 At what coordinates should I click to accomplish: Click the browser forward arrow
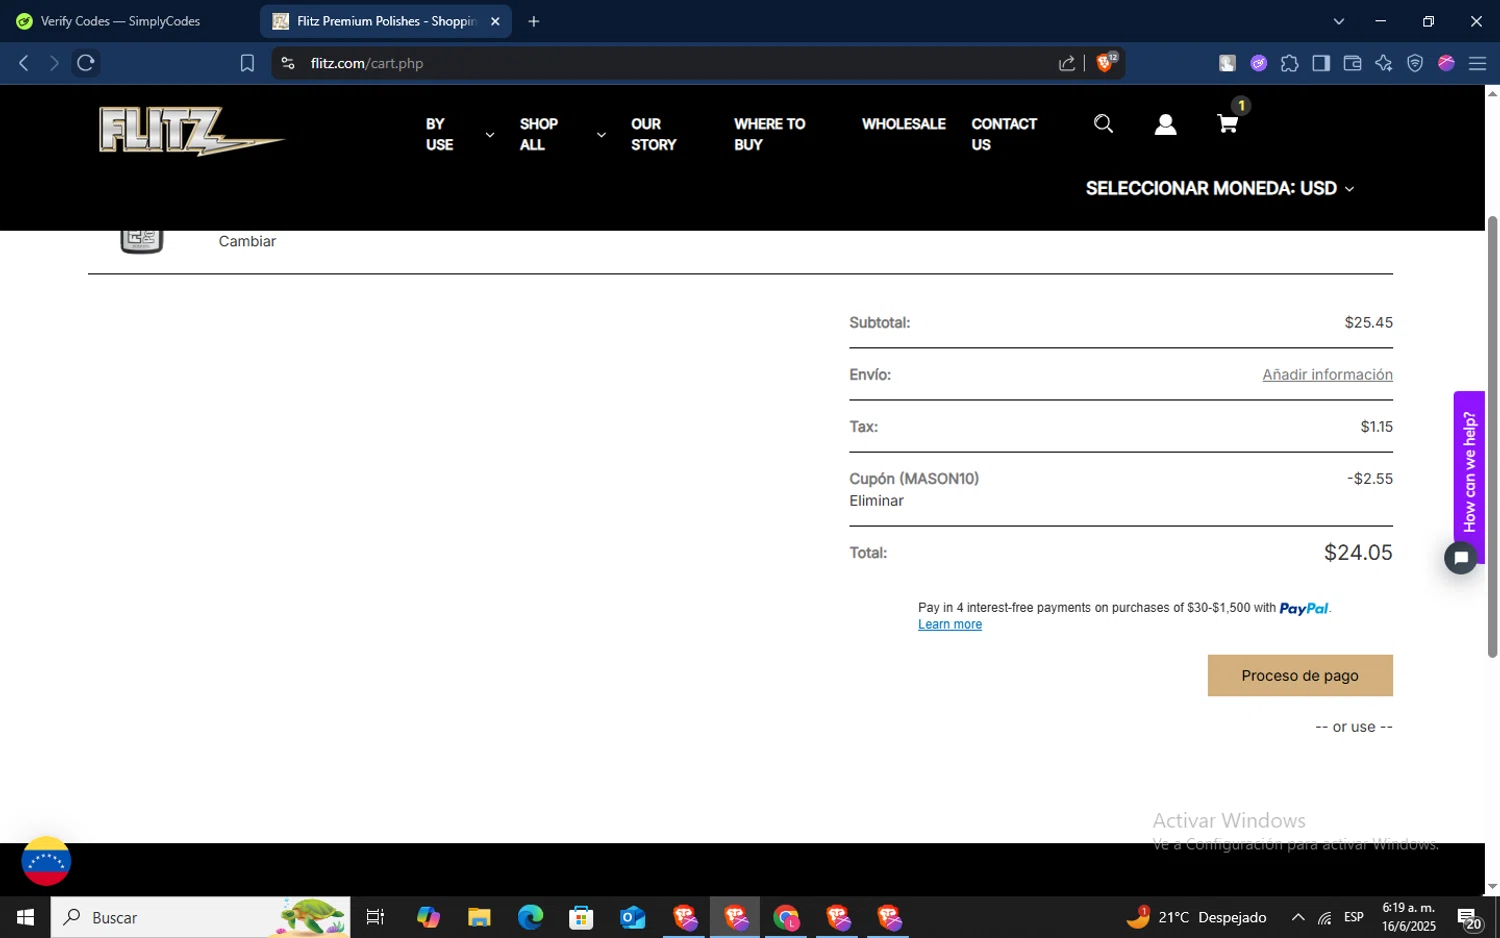point(54,63)
